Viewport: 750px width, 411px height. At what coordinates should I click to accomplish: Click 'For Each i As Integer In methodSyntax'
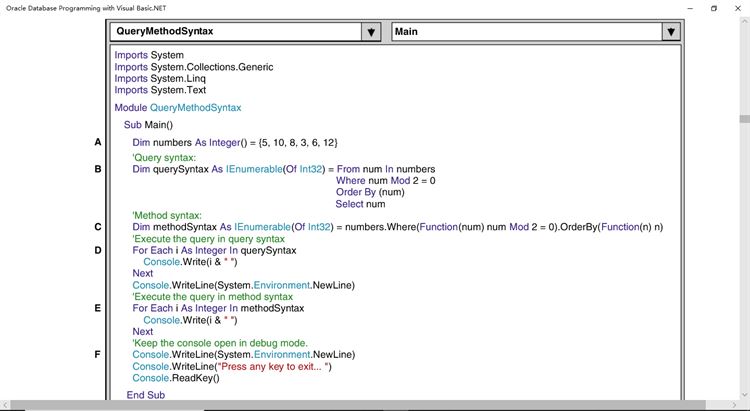218,308
